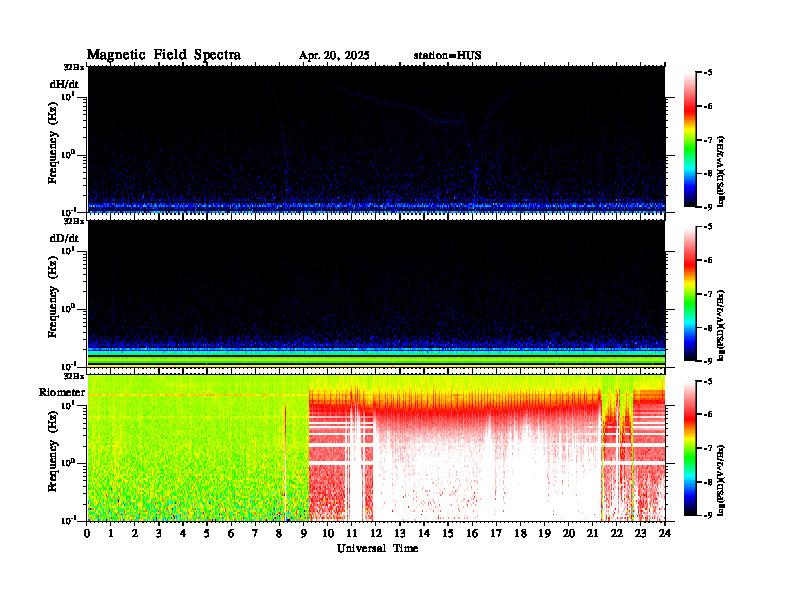Click hour tick label "24" on time axis

[665, 534]
